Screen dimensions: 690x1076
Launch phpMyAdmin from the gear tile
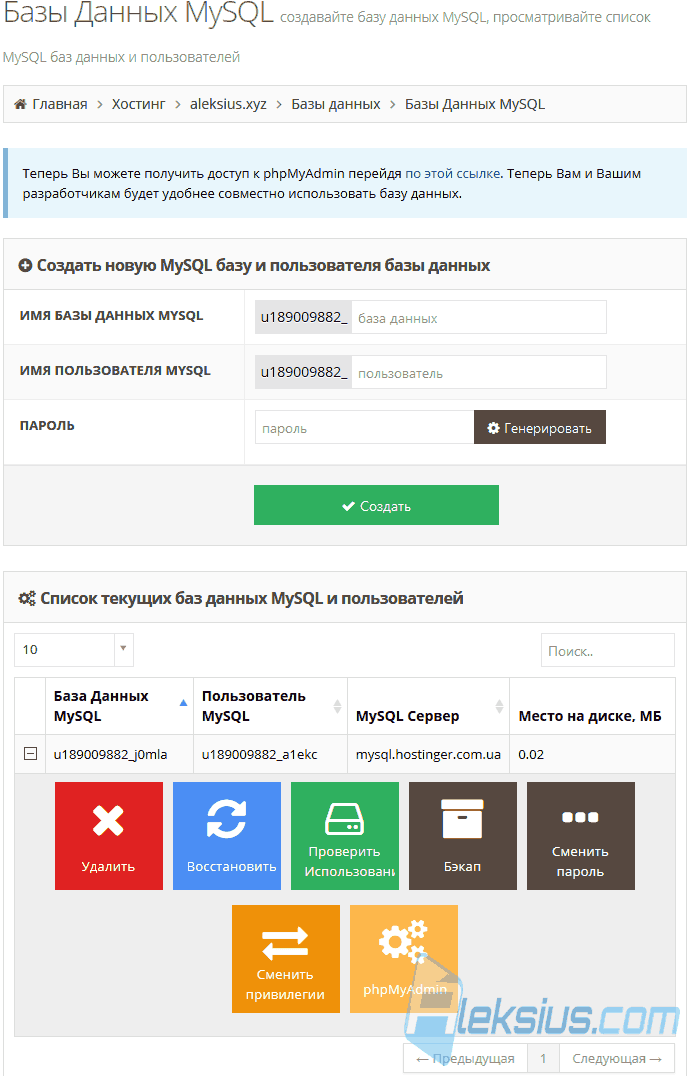[x=403, y=959]
